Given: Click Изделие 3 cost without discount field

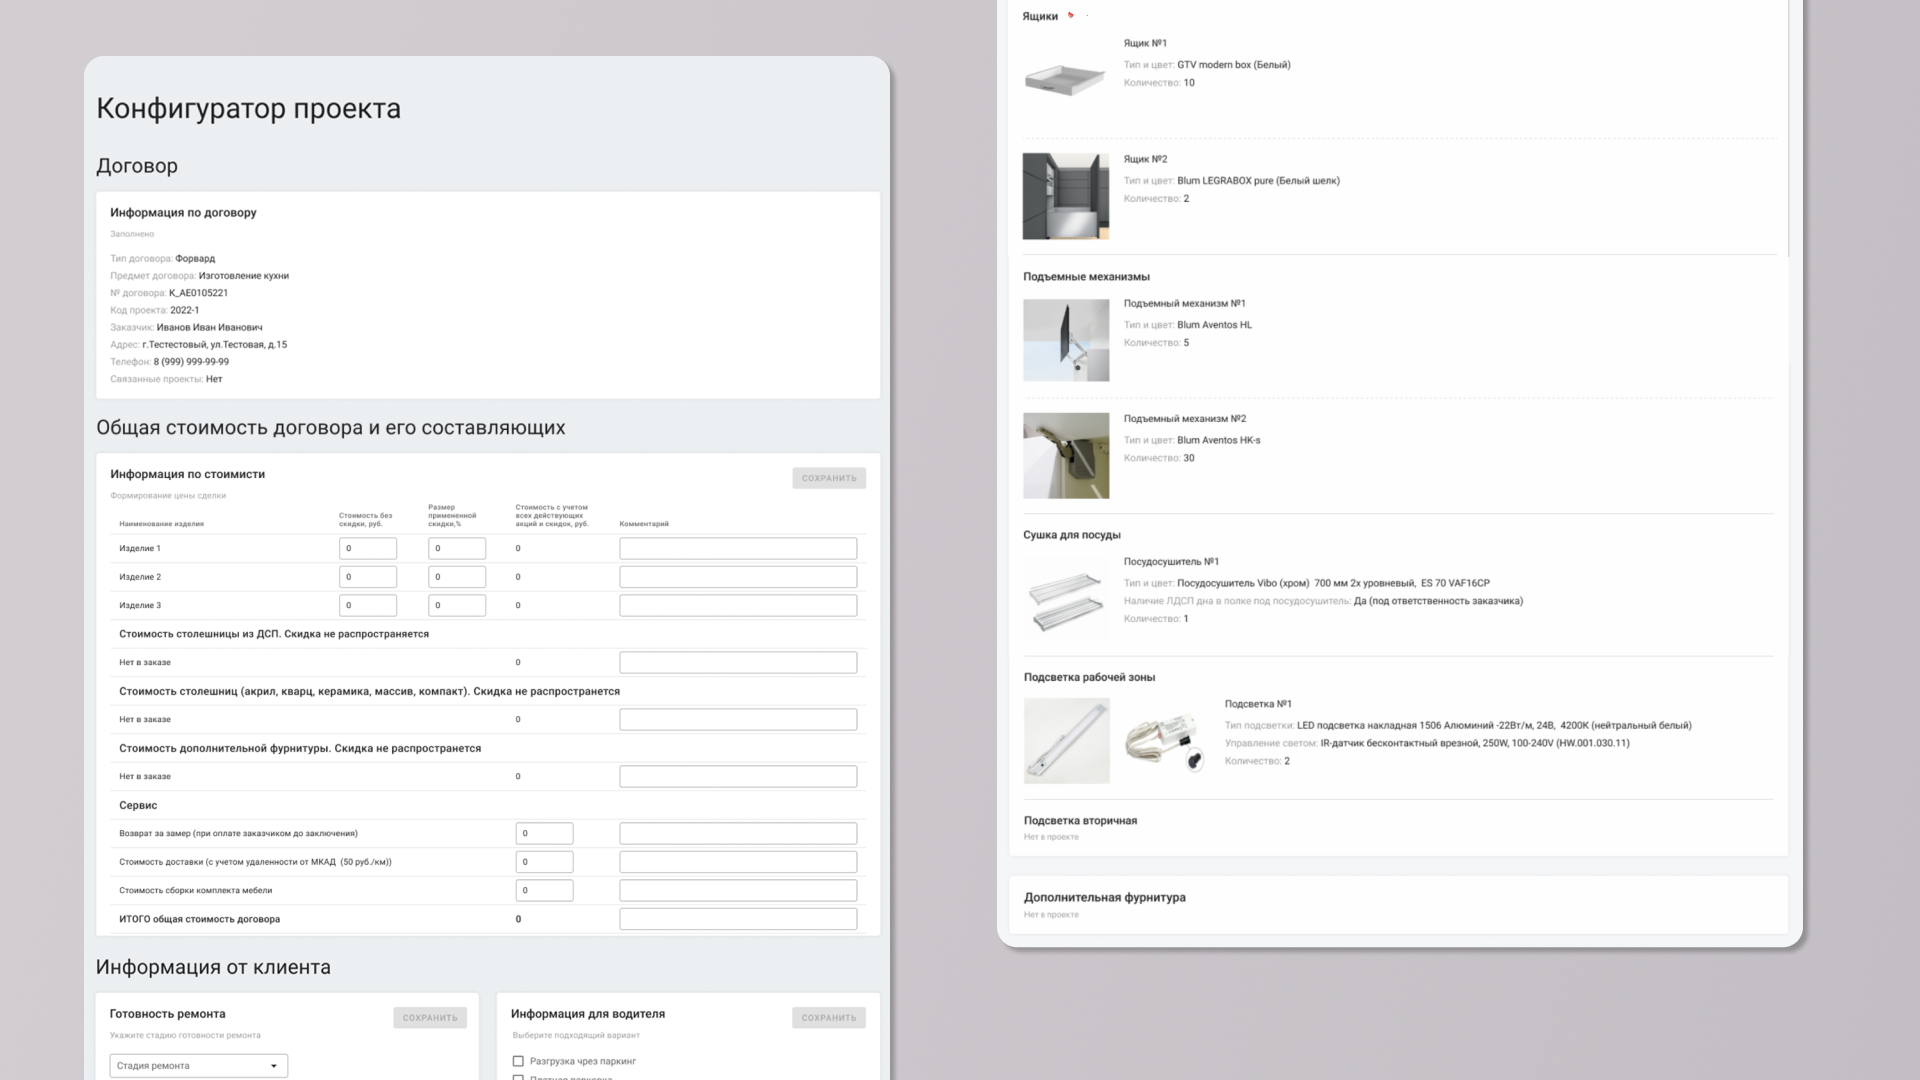Looking at the screenshot, I should click(368, 605).
